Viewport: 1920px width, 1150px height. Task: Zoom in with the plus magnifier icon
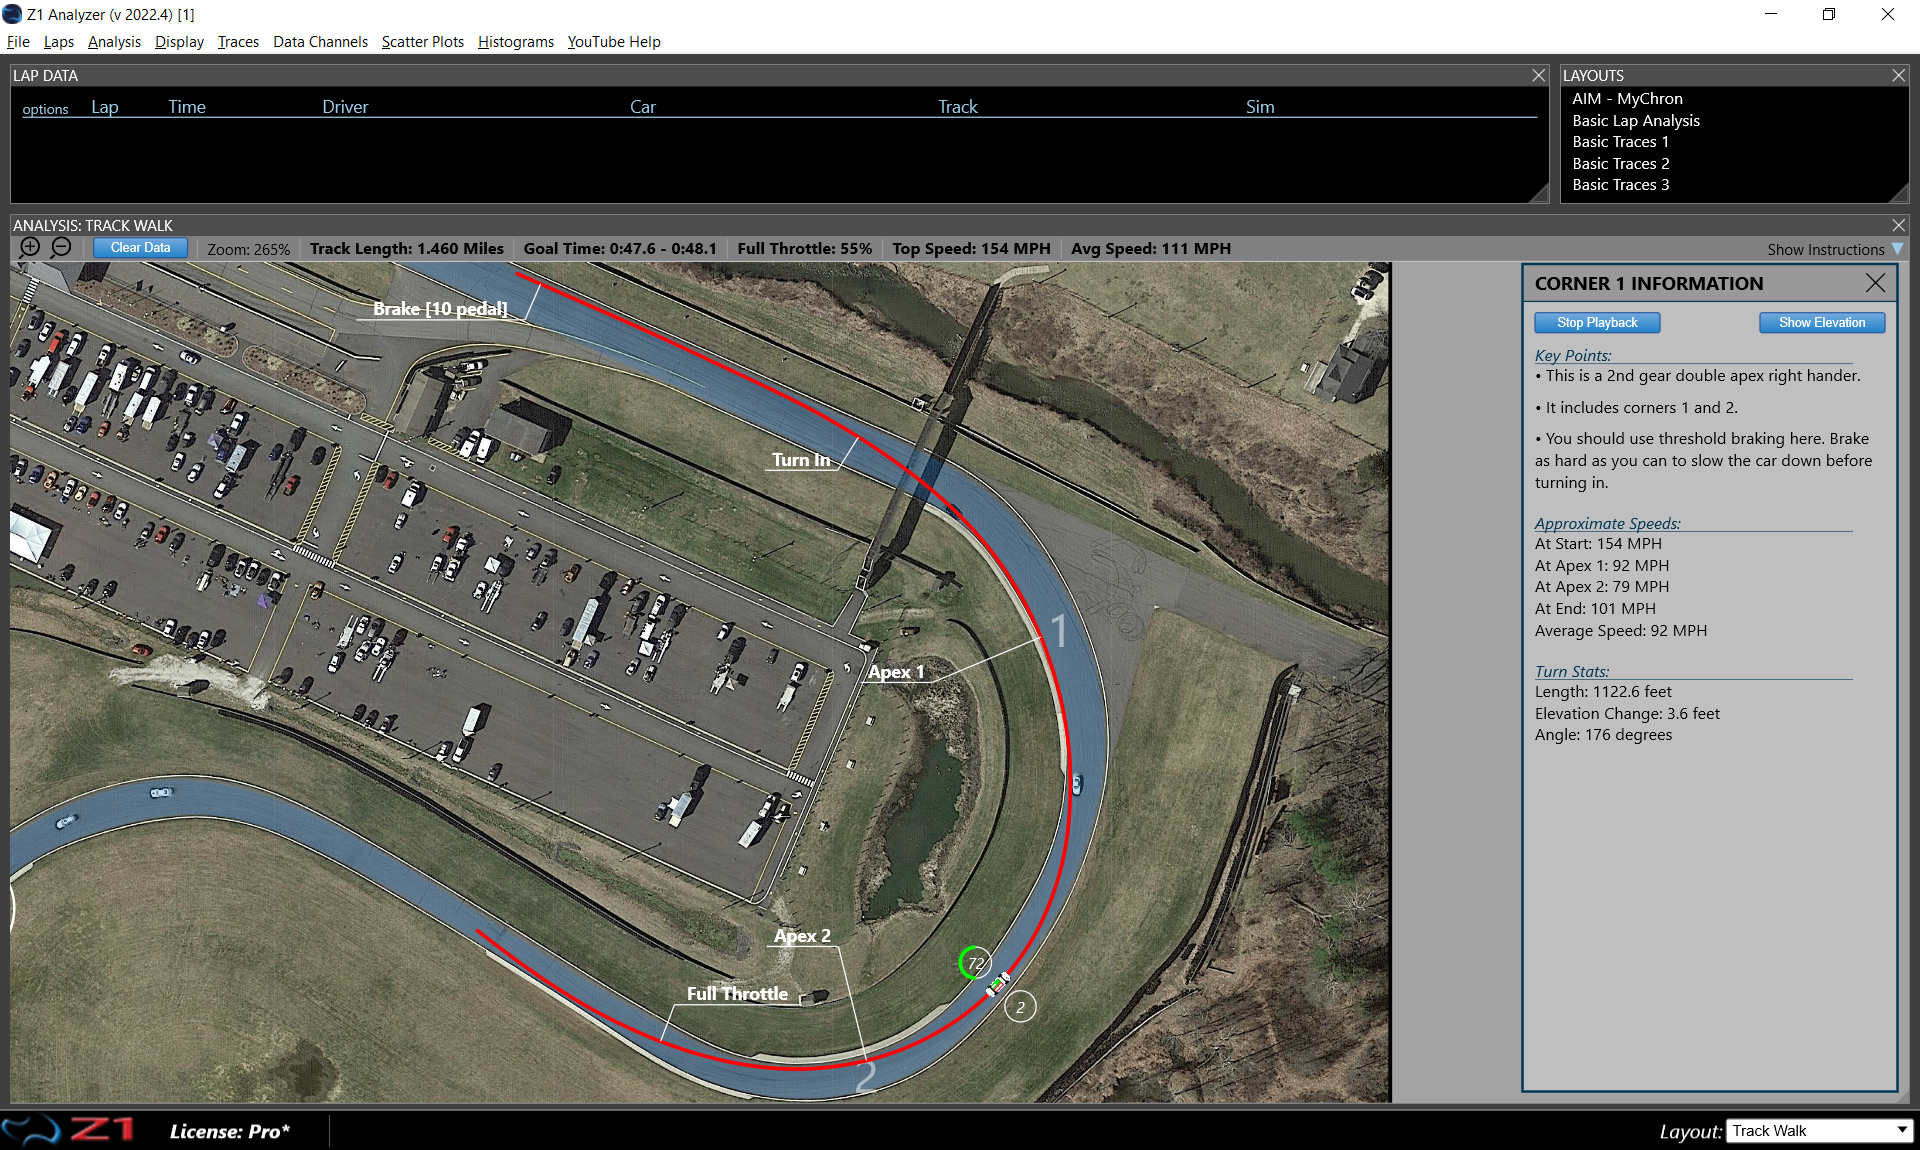pyautogui.click(x=30, y=248)
